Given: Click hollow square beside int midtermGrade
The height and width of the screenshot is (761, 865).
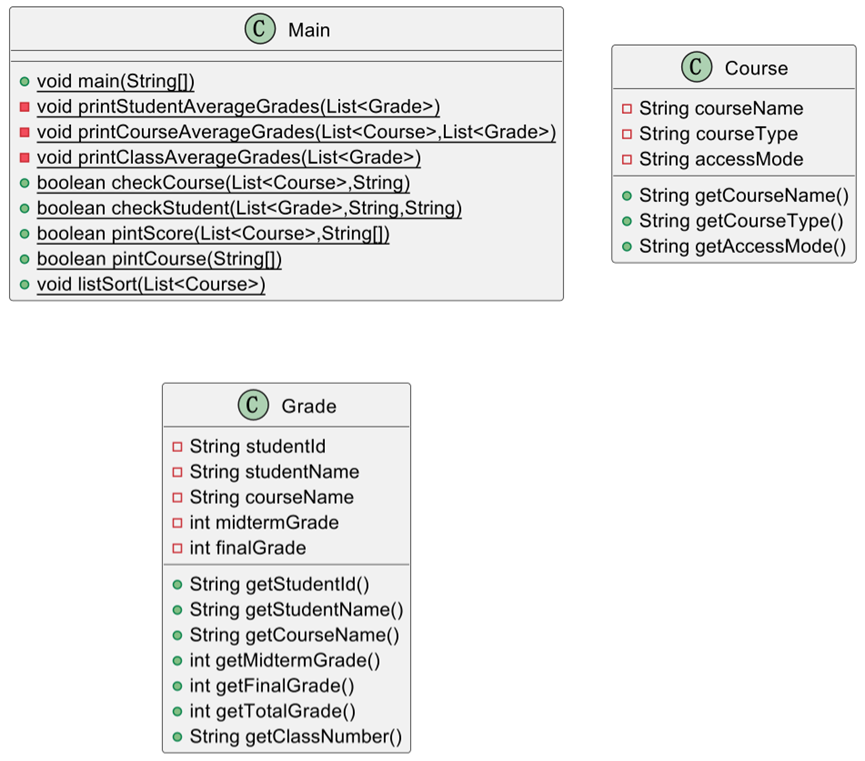Looking at the screenshot, I should (x=177, y=522).
